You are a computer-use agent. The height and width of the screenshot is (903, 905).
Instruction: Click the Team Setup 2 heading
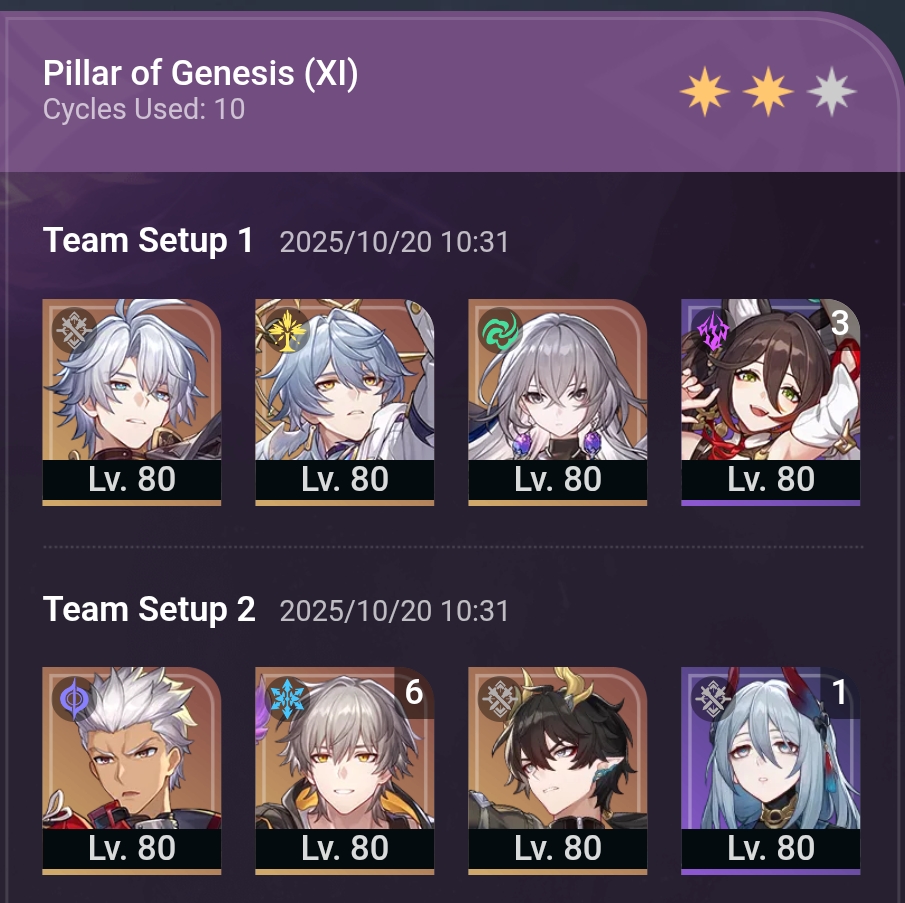click(149, 609)
